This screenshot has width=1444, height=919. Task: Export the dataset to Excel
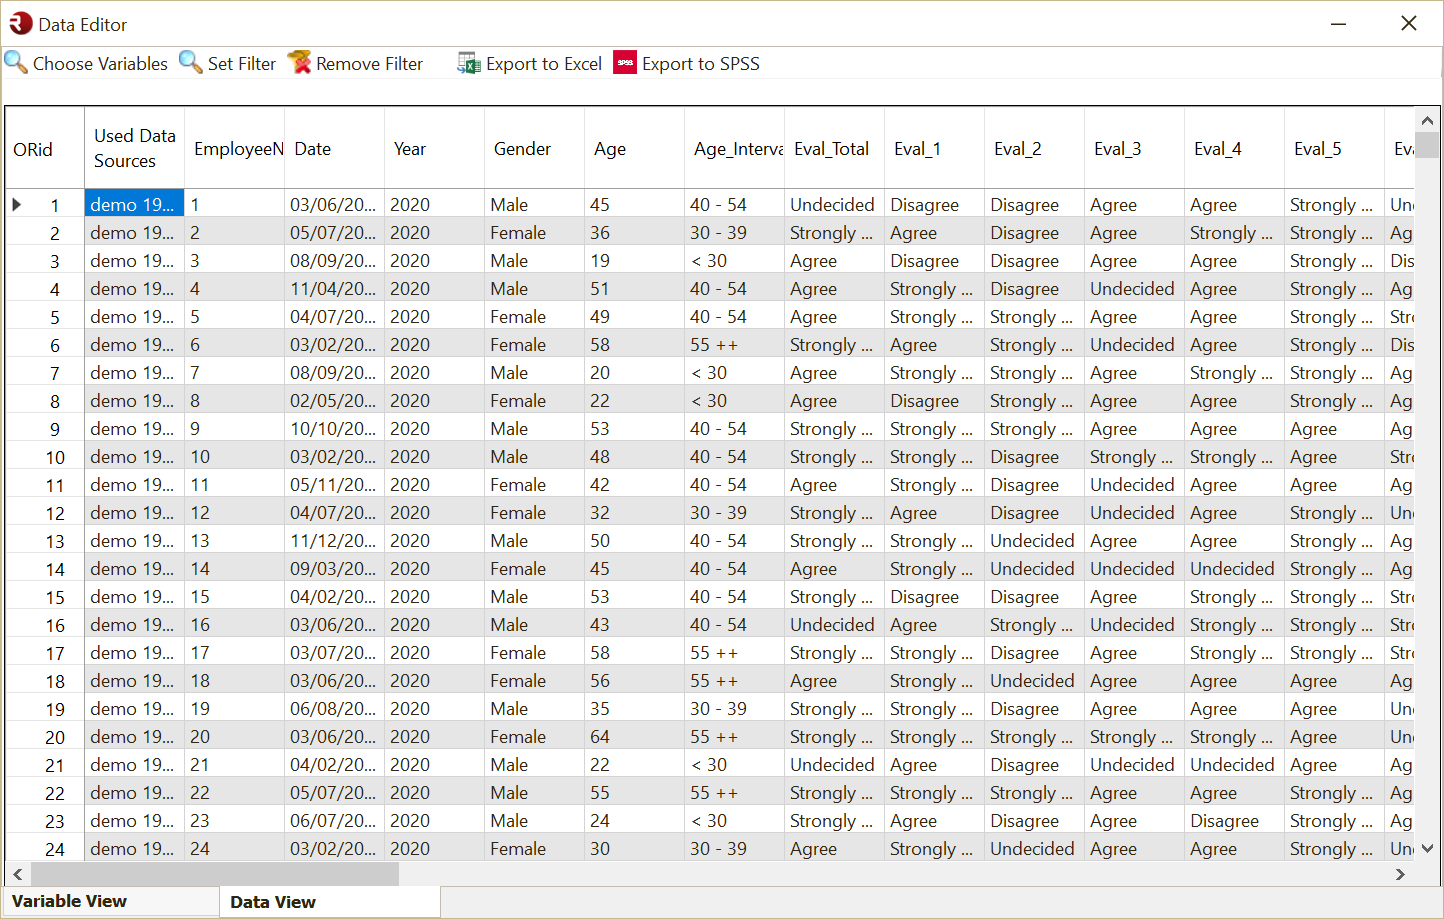click(528, 62)
